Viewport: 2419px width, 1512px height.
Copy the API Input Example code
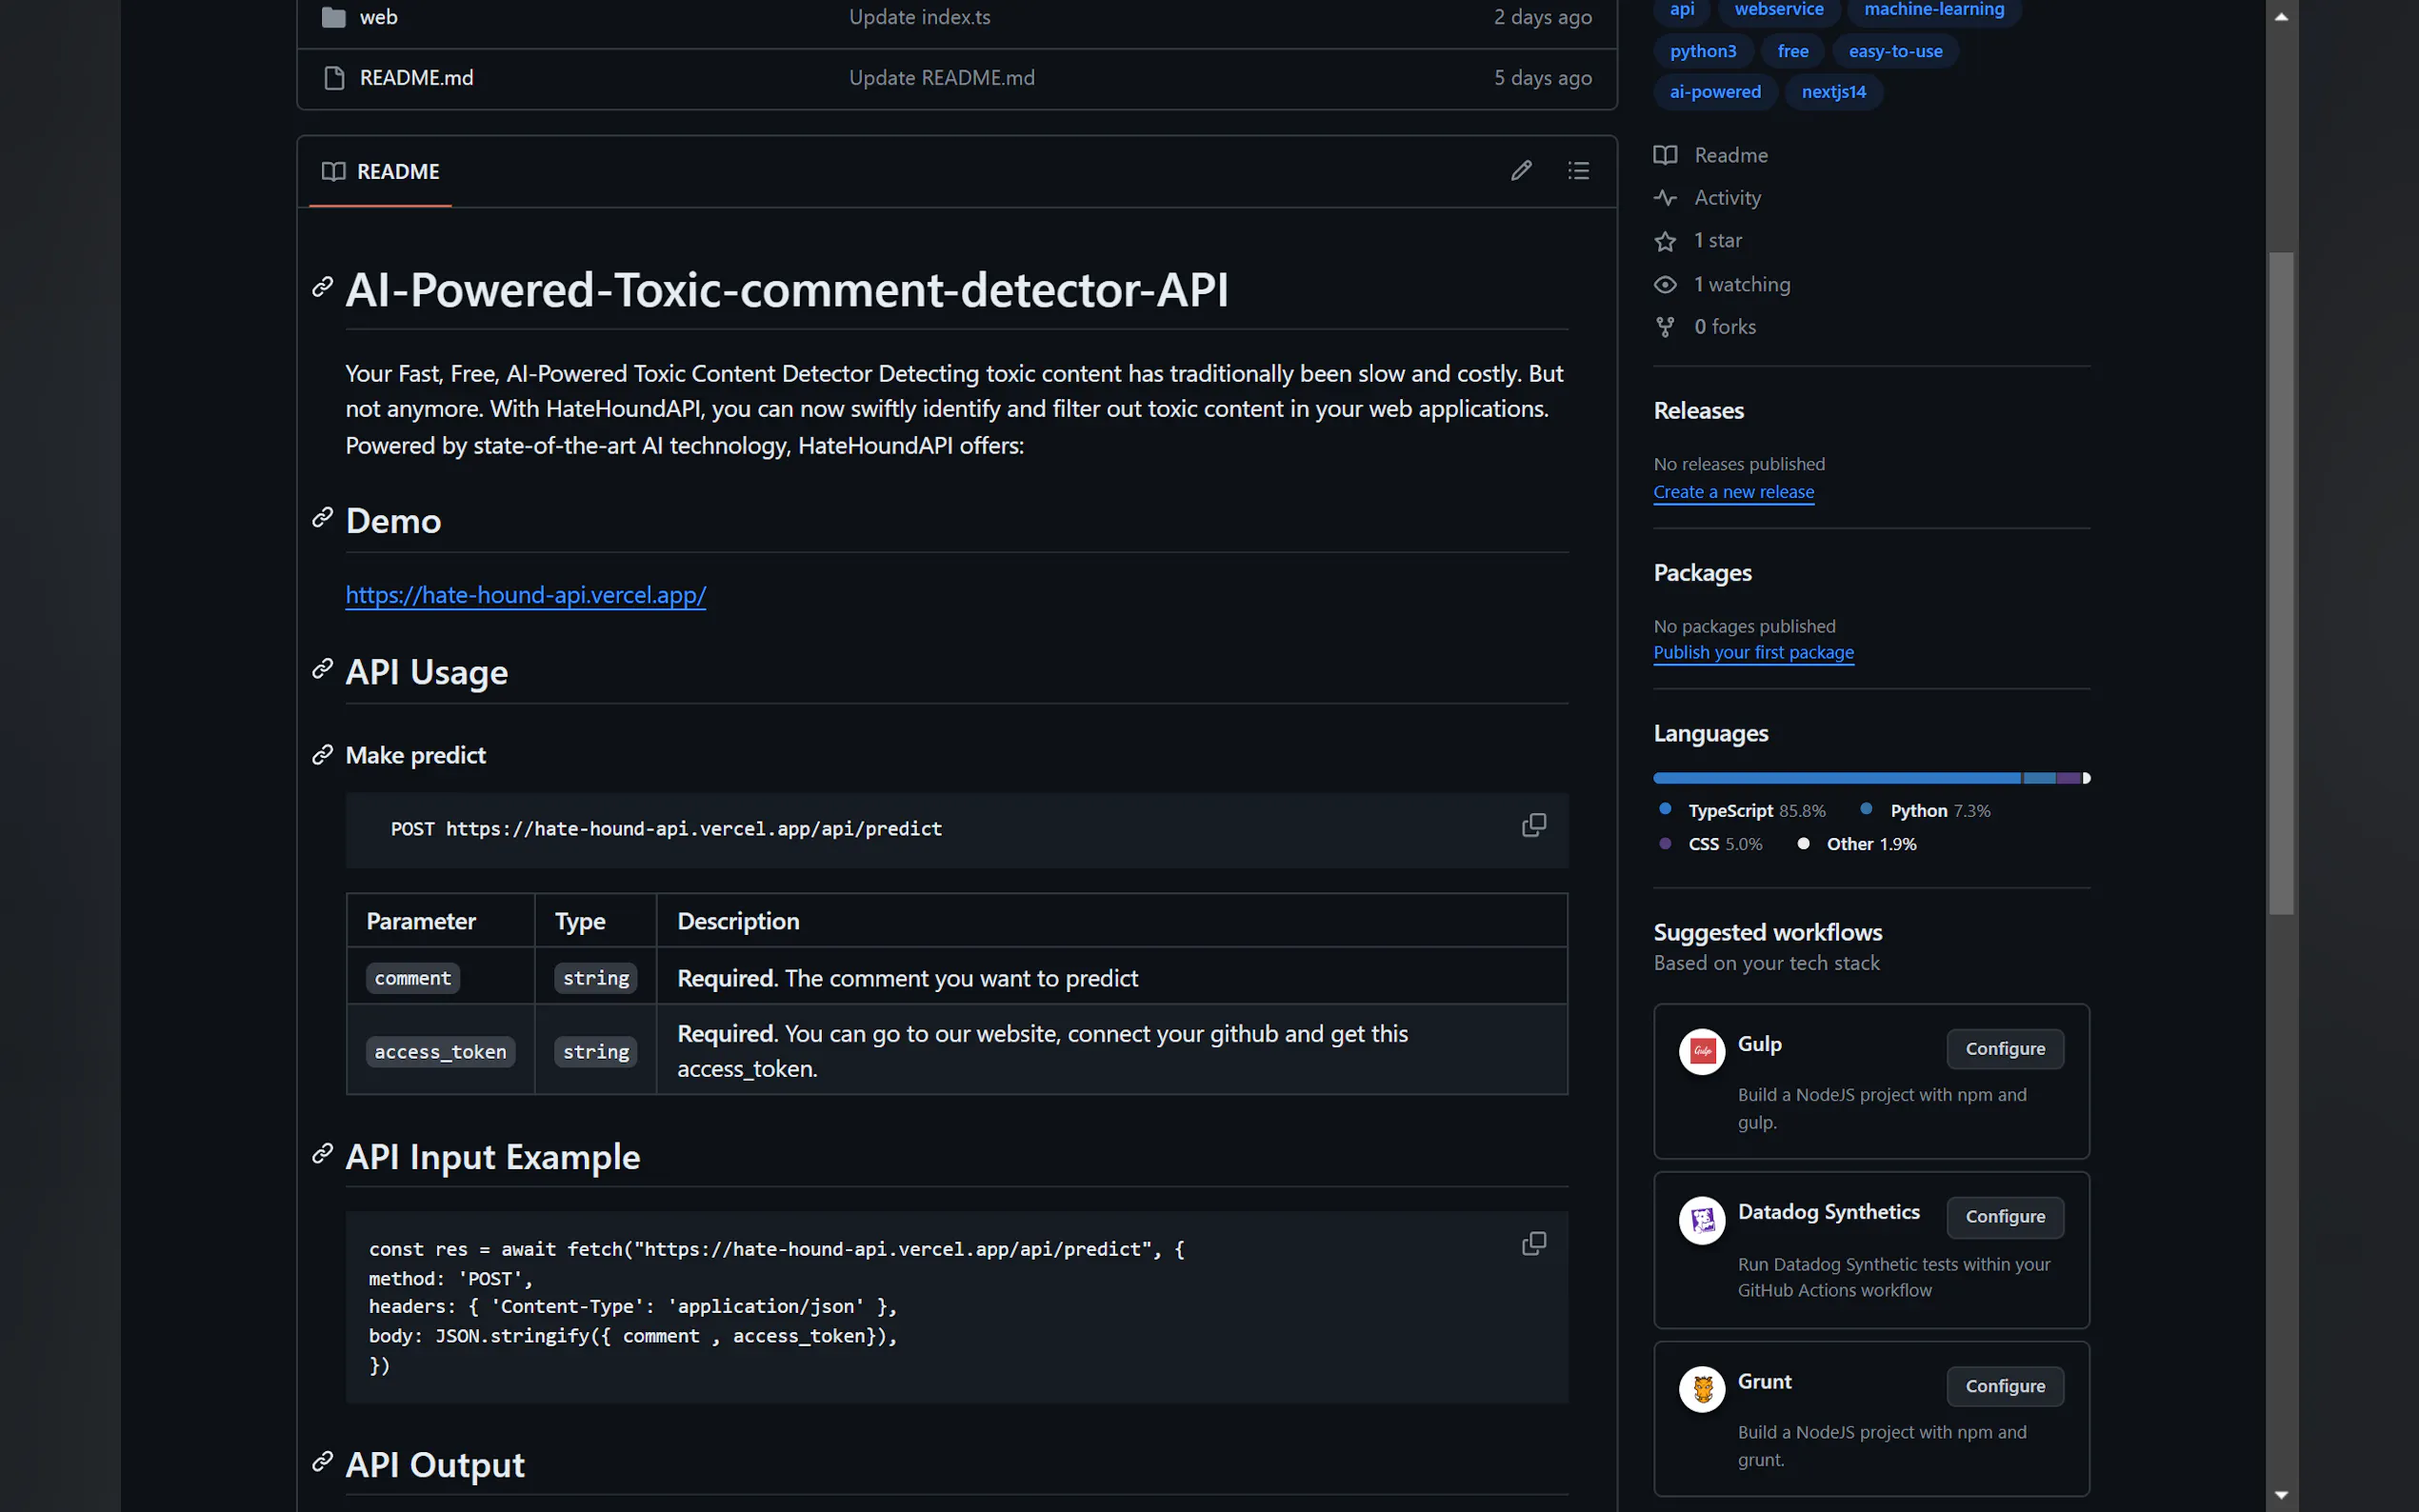[x=1533, y=1243]
